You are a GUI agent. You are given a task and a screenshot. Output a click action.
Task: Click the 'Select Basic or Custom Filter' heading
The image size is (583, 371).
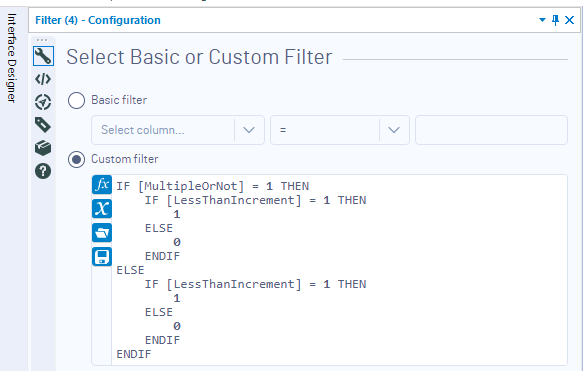[x=199, y=57]
